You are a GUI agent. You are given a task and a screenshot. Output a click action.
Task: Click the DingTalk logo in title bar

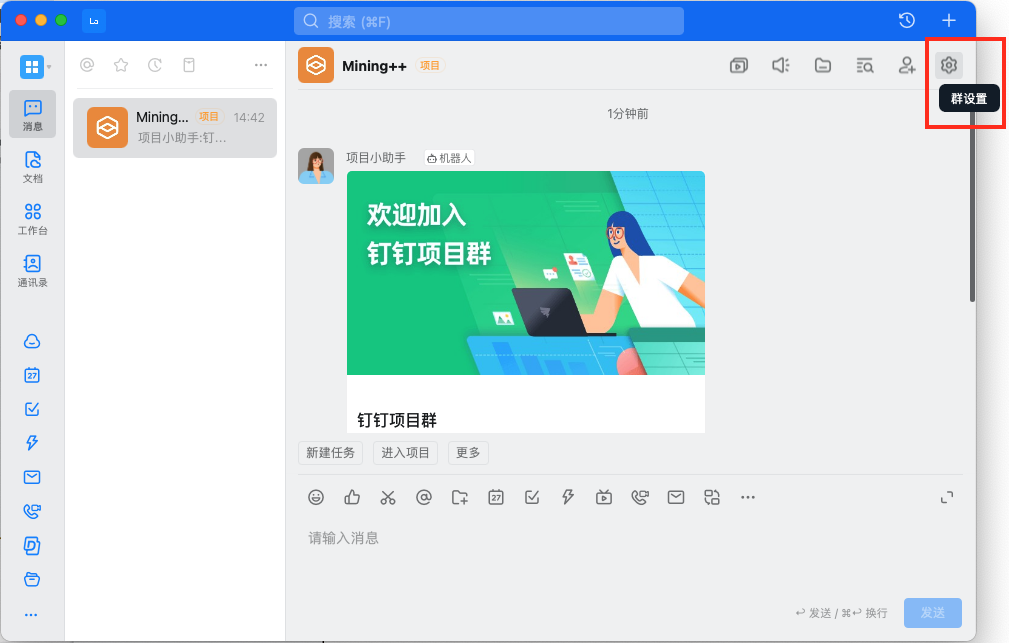pos(94,21)
